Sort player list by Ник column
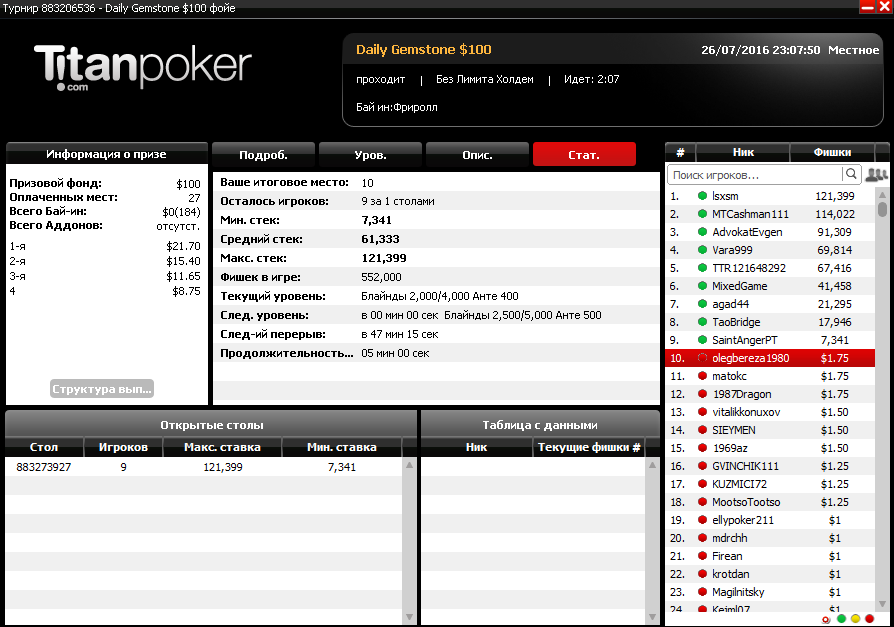Viewport: 894px width, 627px height. point(743,152)
